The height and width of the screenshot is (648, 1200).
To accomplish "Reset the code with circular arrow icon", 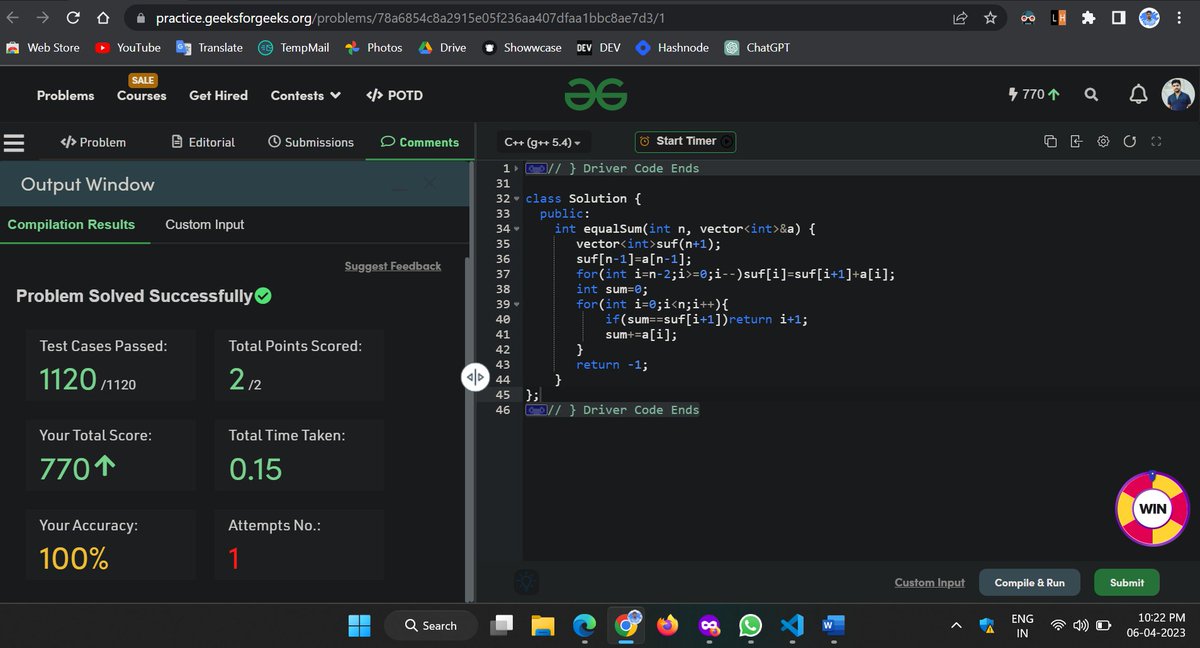I will 1129,142.
